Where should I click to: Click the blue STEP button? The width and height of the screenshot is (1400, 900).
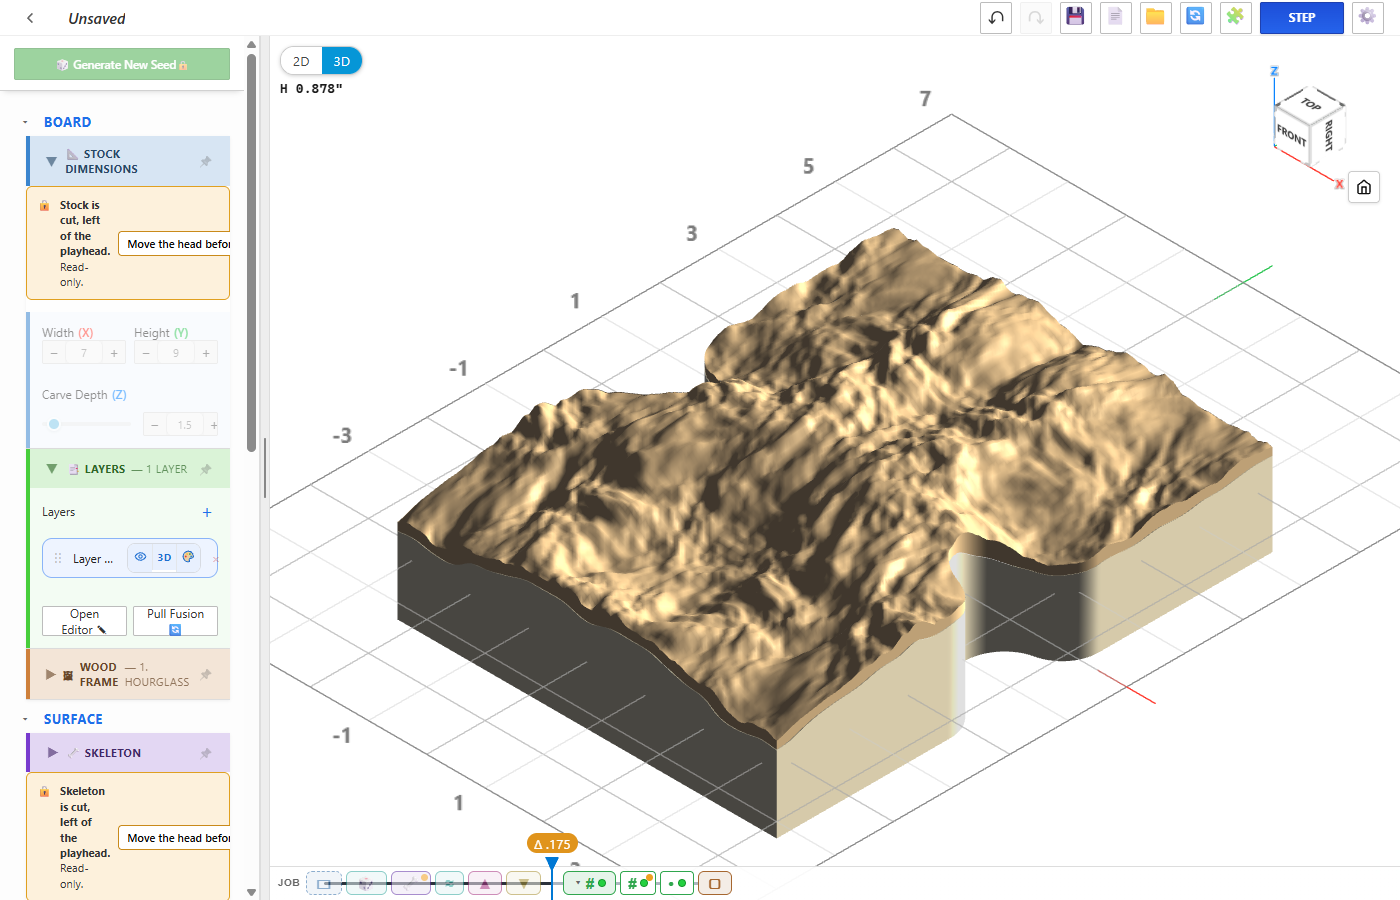1301,18
